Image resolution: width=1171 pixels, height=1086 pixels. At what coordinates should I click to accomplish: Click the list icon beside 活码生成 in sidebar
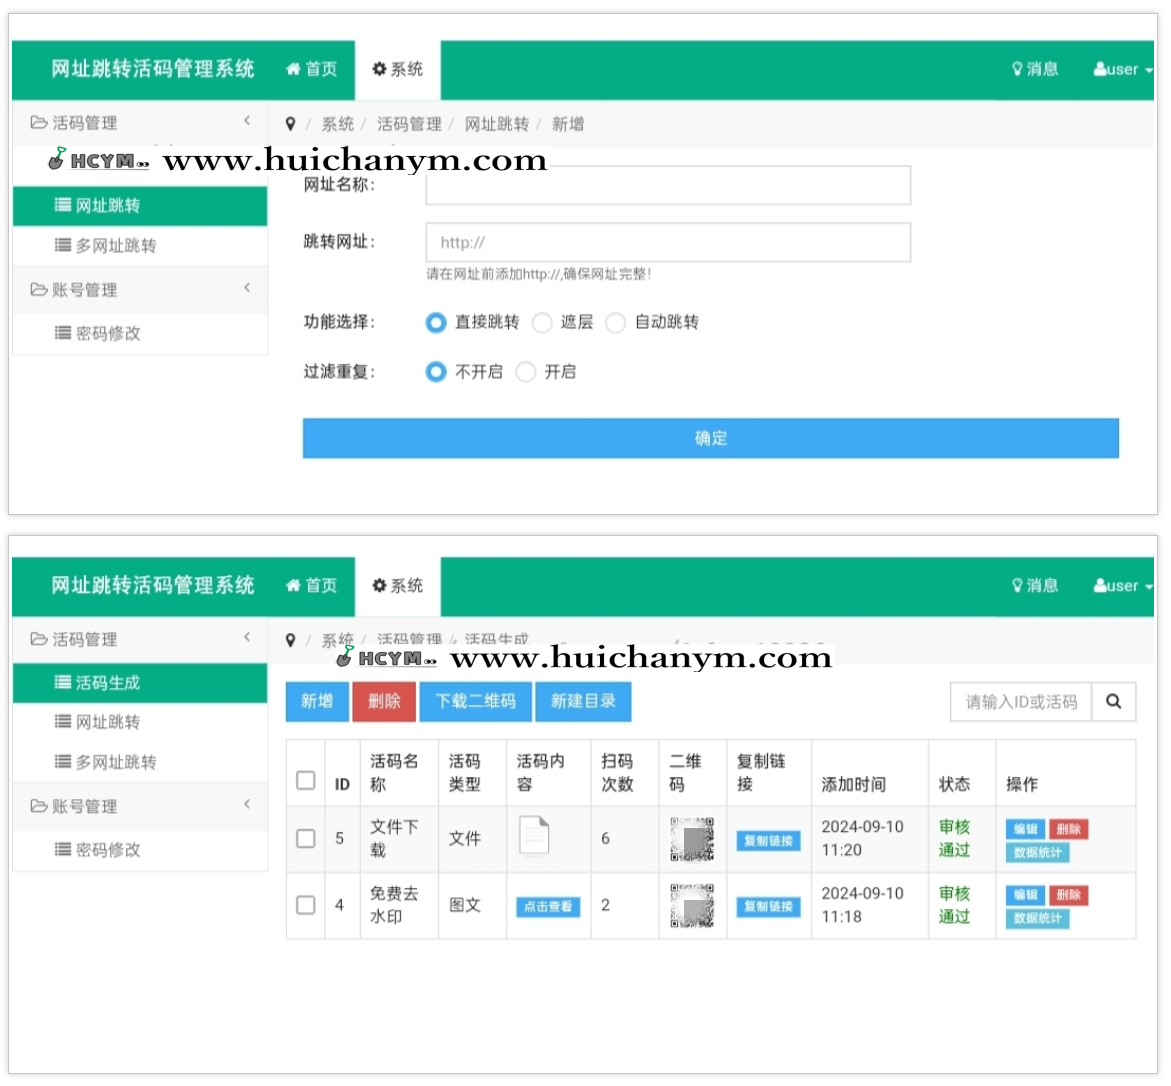tap(62, 683)
